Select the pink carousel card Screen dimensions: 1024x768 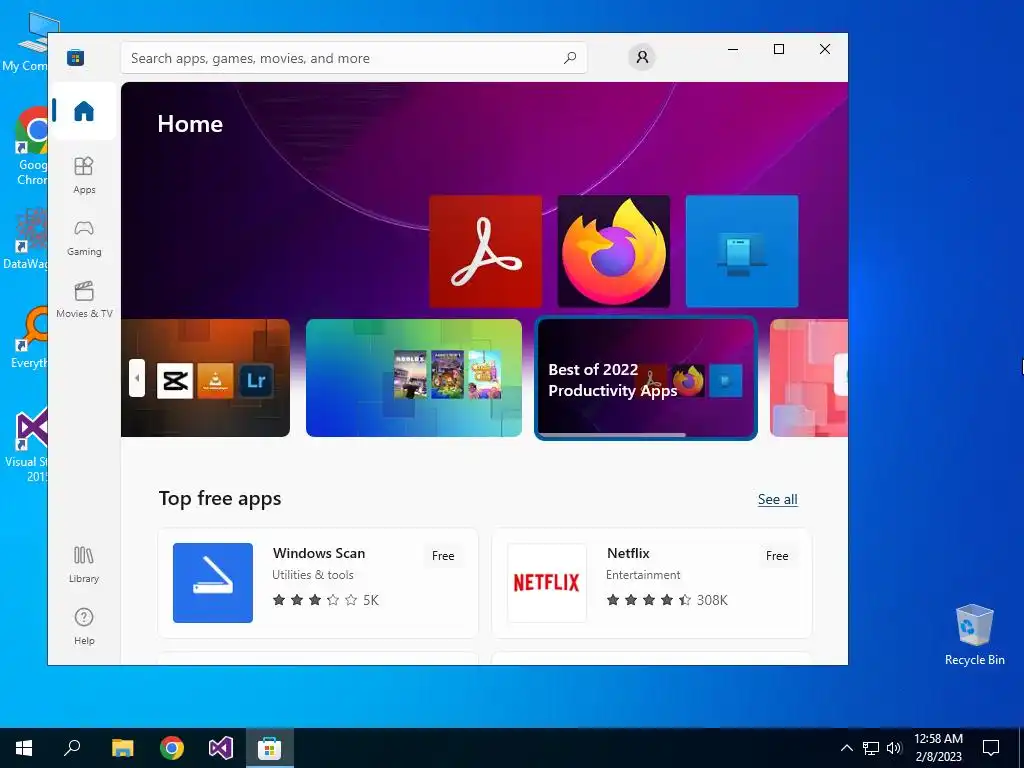tap(809, 377)
